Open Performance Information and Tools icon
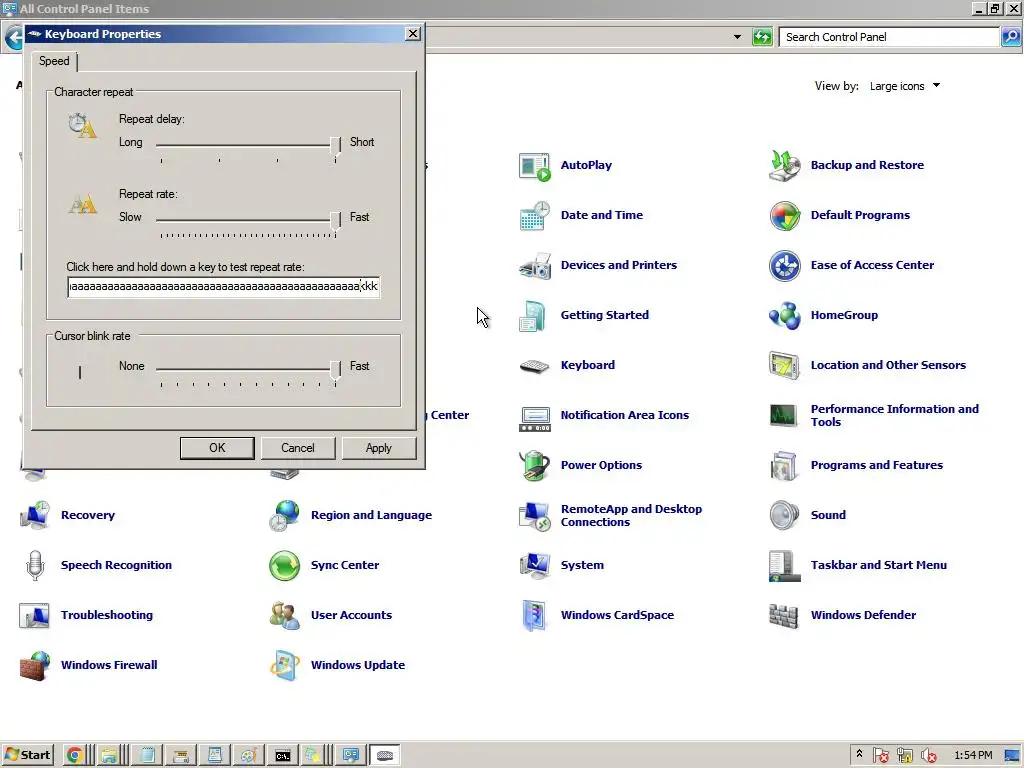1024x768 pixels. [x=784, y=415]
